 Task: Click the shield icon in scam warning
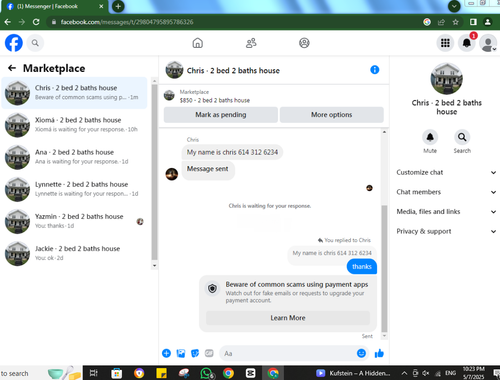coord(212,288)
